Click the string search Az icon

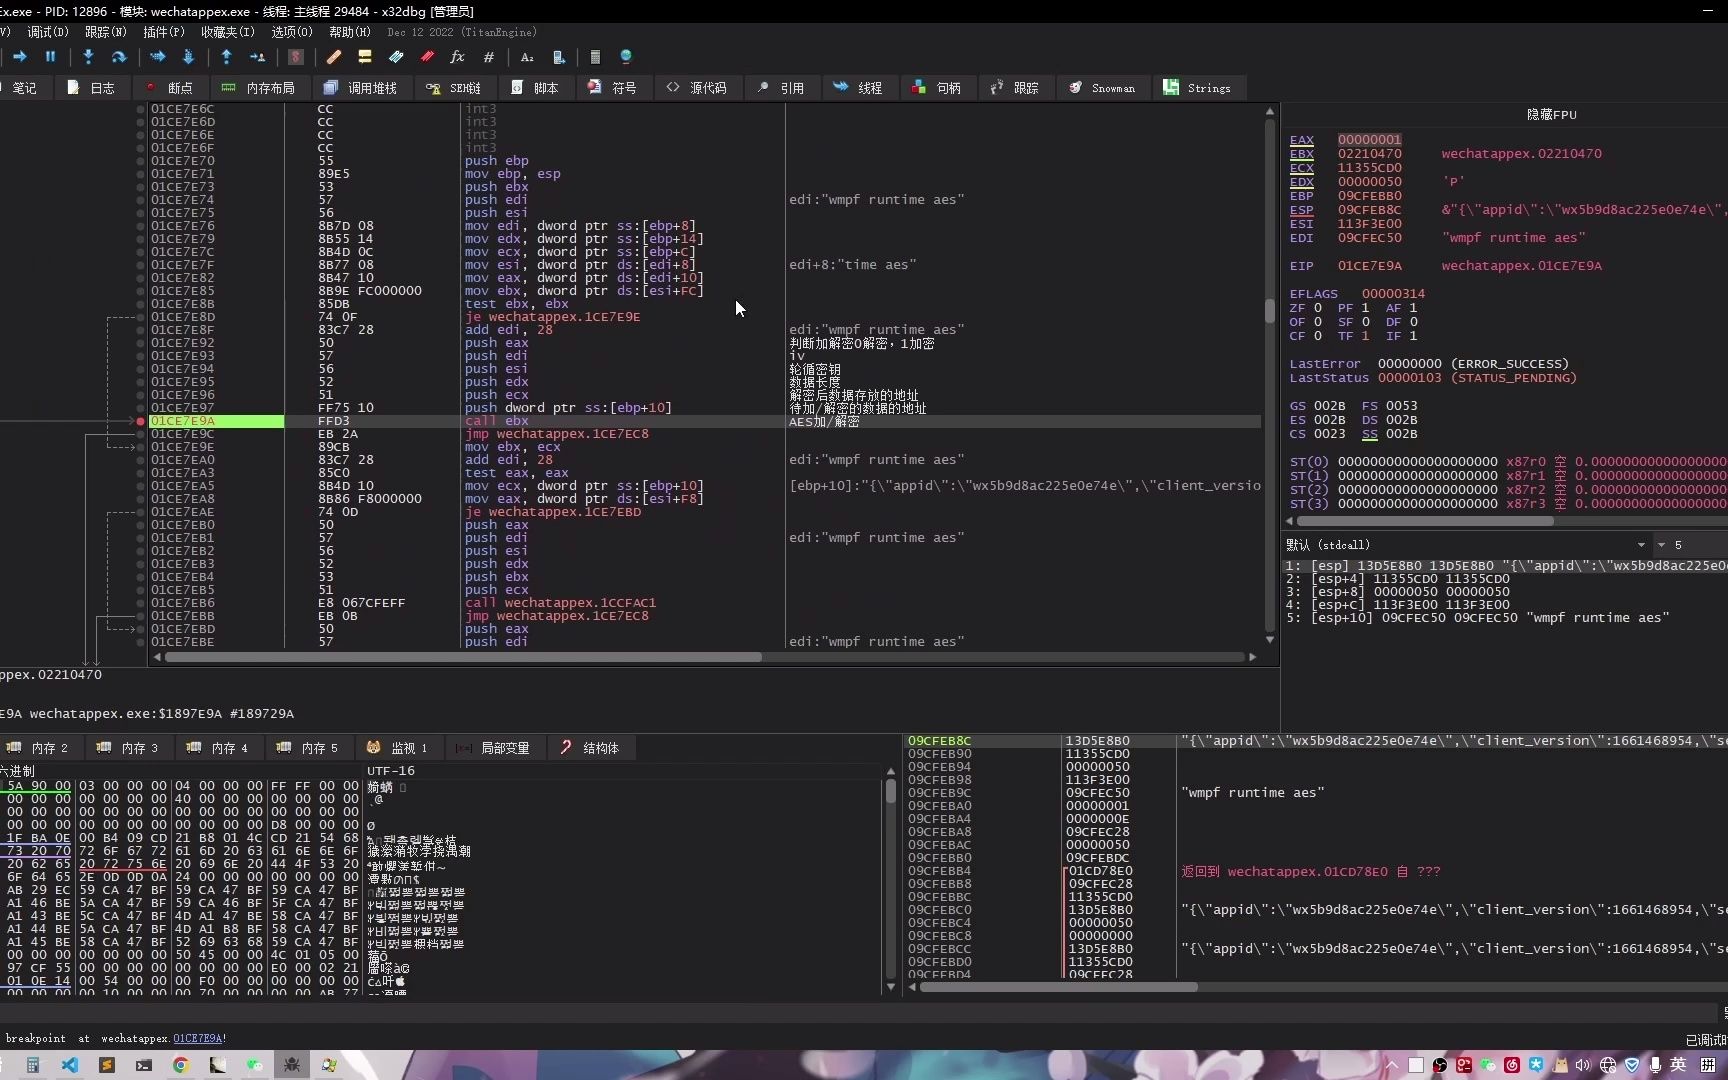[x=527, y=57]
